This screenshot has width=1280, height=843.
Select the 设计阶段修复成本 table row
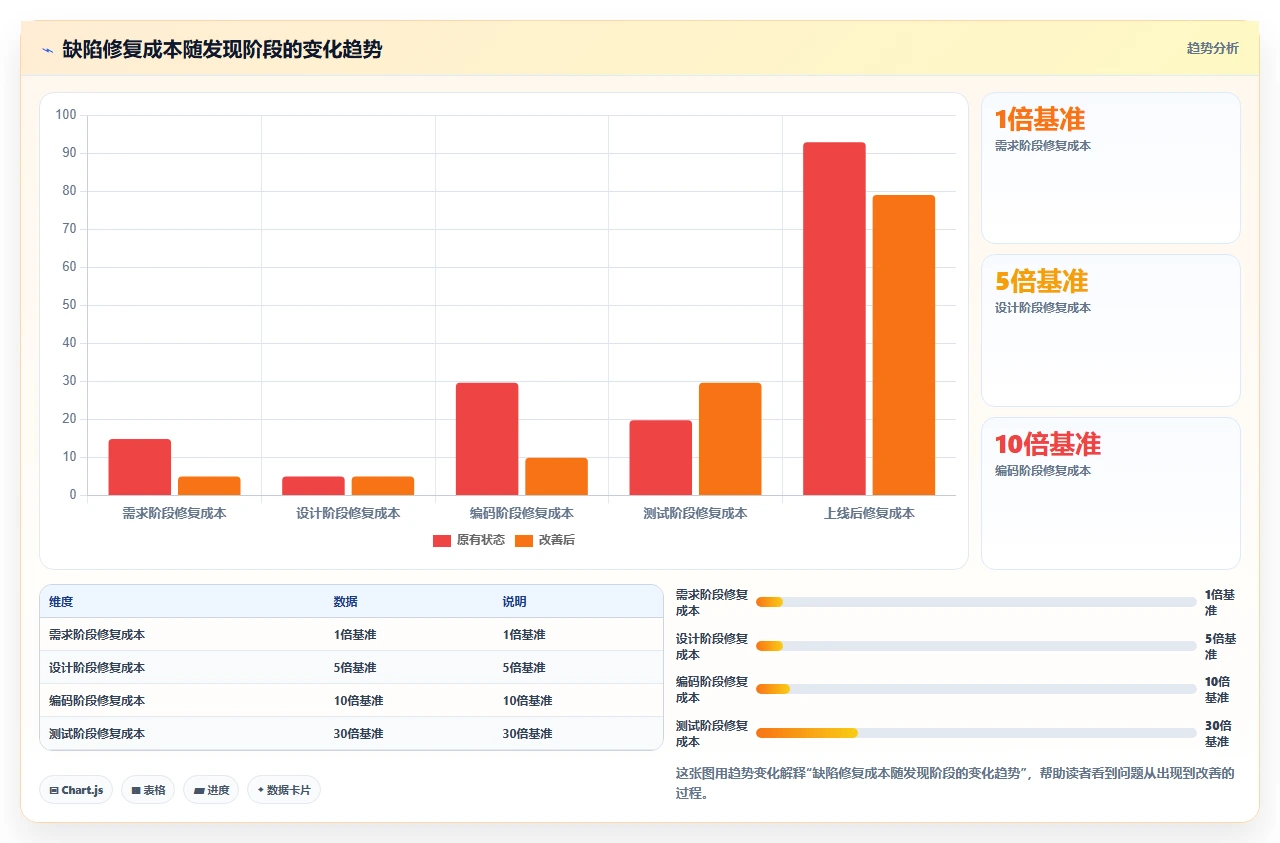coord(351,667)
